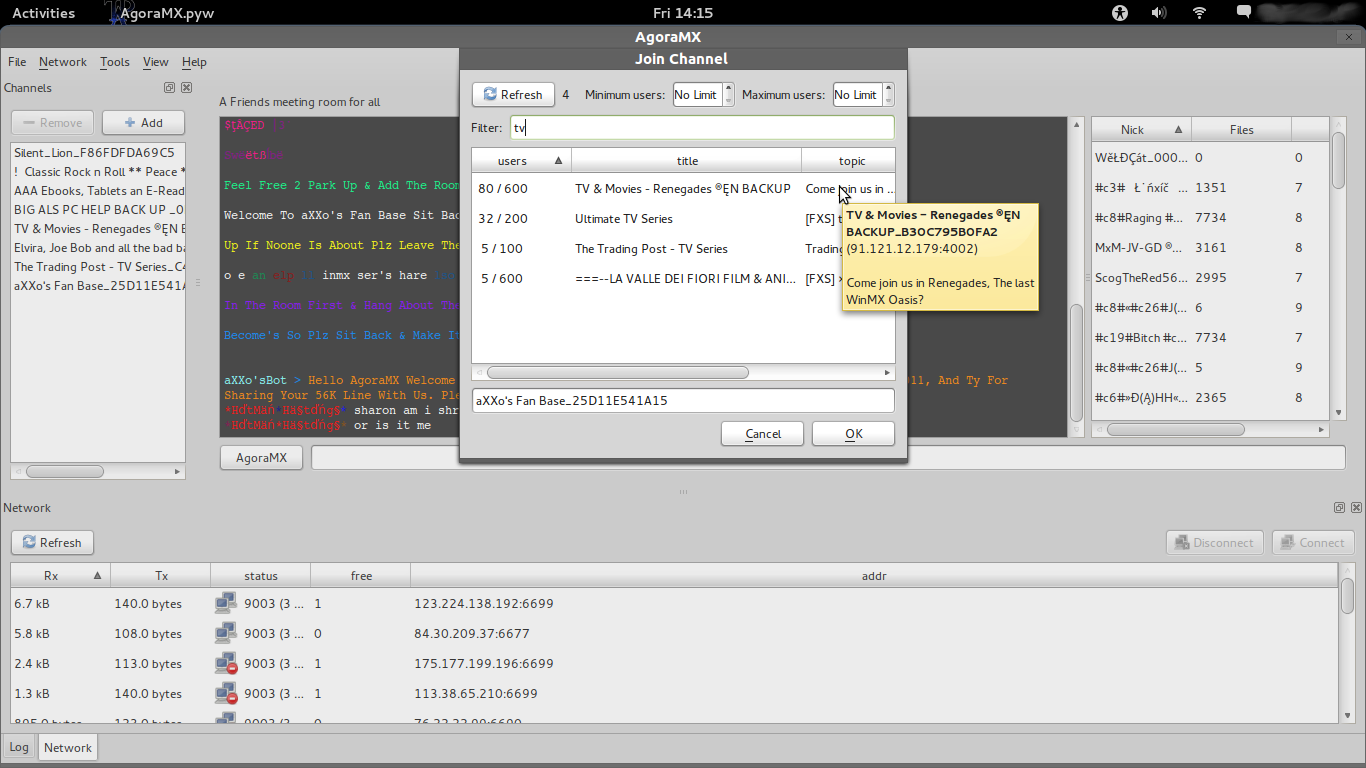Switch to the Log tab

tap(19, 748)
